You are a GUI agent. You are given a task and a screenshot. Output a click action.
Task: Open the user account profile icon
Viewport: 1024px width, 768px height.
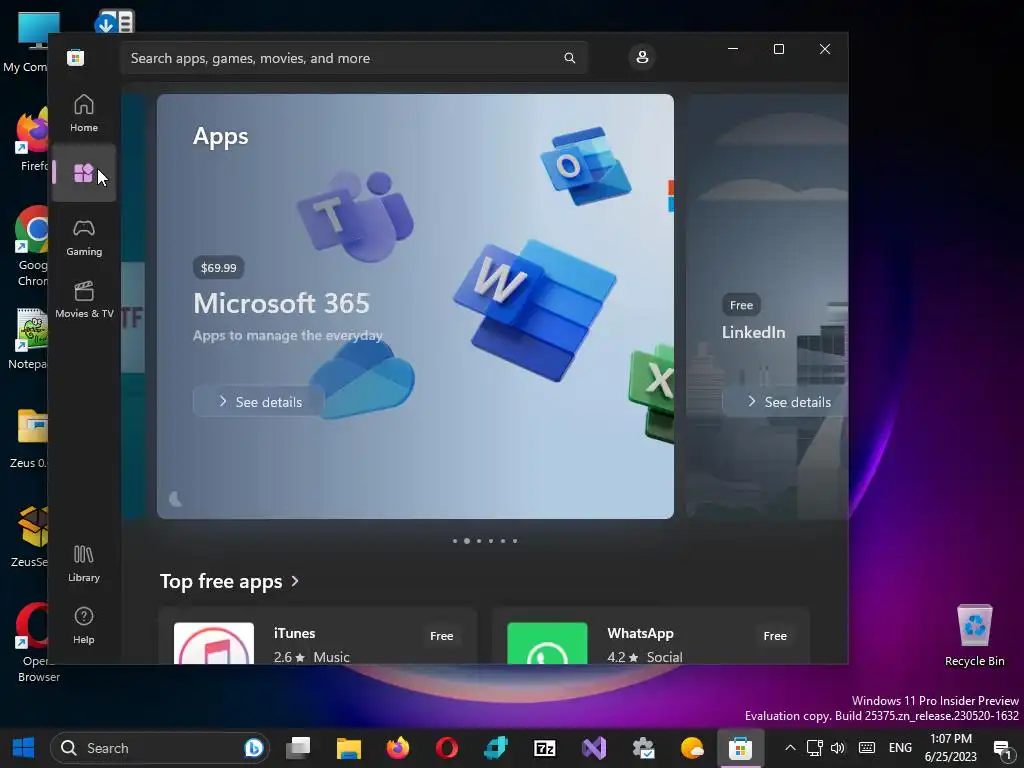[x=642, y=57]
